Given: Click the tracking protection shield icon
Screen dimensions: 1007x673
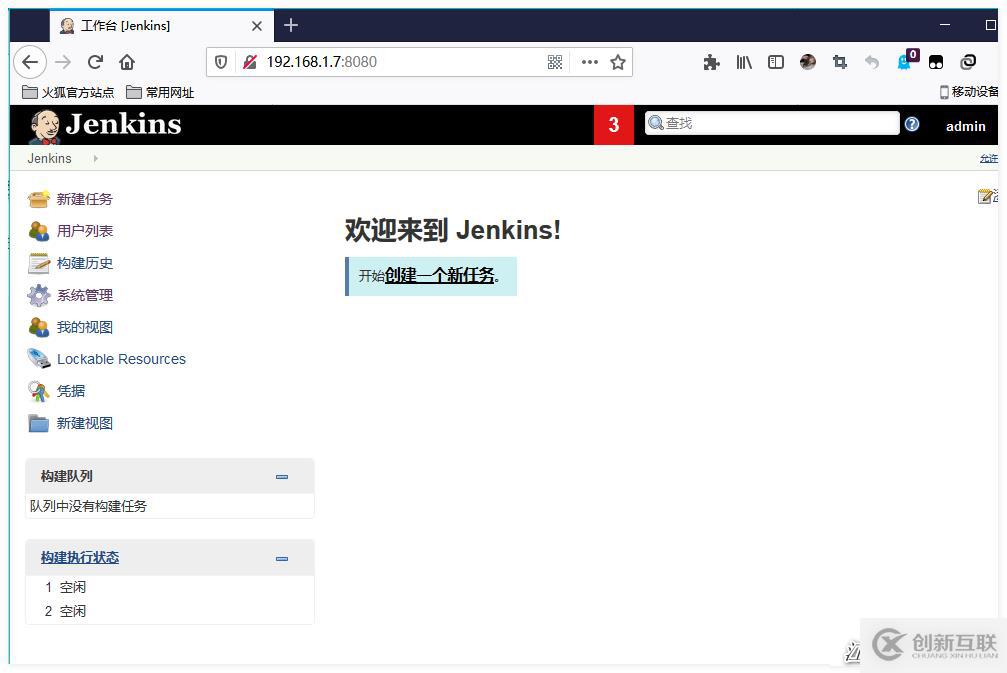Looking at the screenshot, I should click(x=221, y=62).
